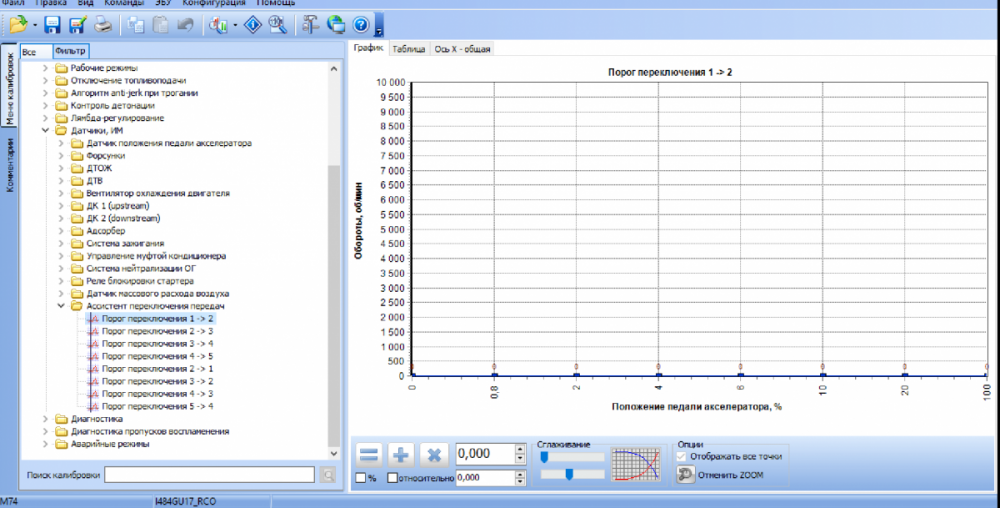This screenshot has width=1000, height=508.
Task: Toggle the % checkbox
Action: (360, 478)
